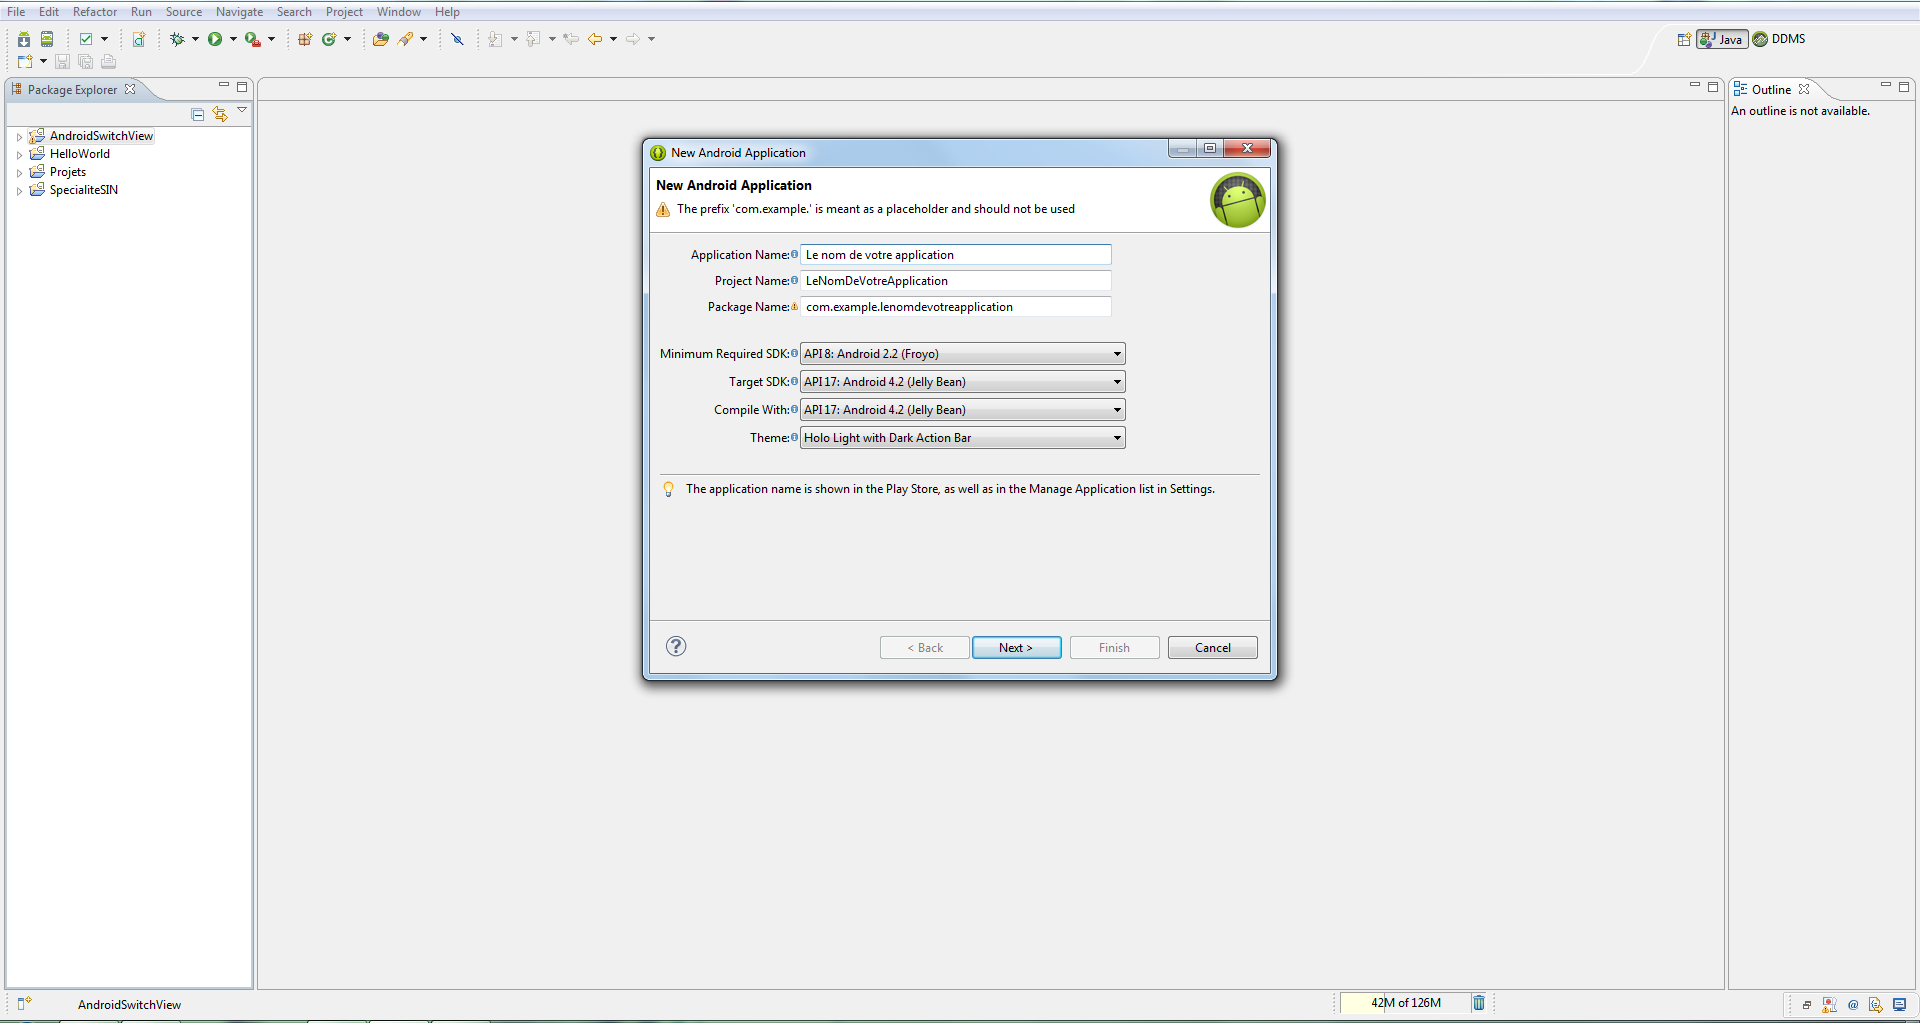
Task: Open the Theme dropdown
Action: click(x=962, y=438)
